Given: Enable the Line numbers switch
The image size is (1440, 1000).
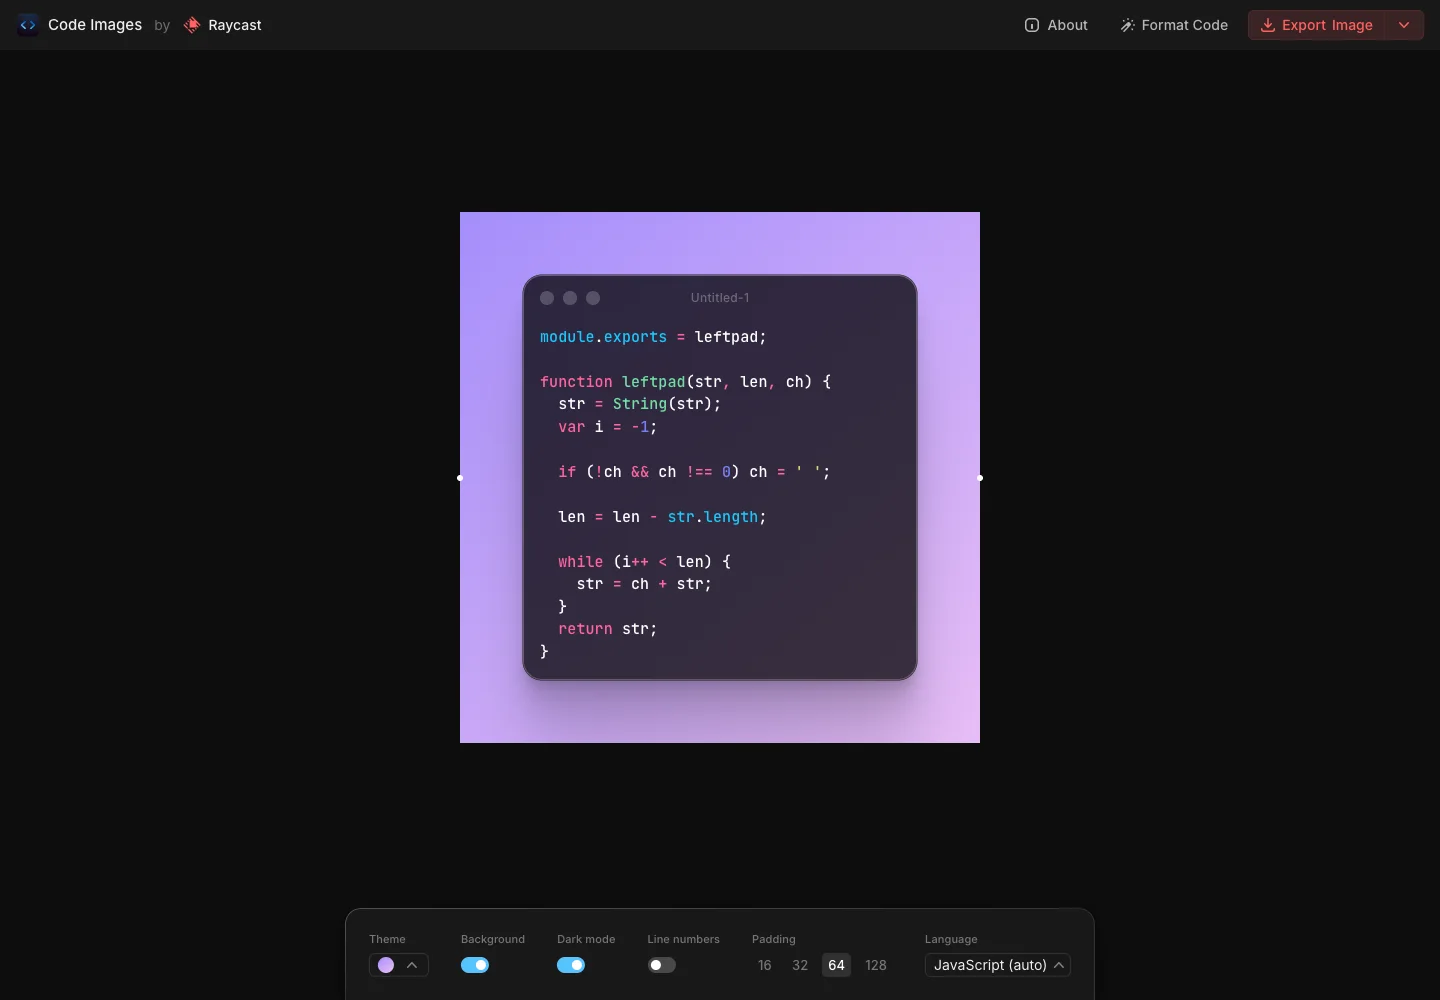Looking at the screenshot, I should click(x=662, y=965).
